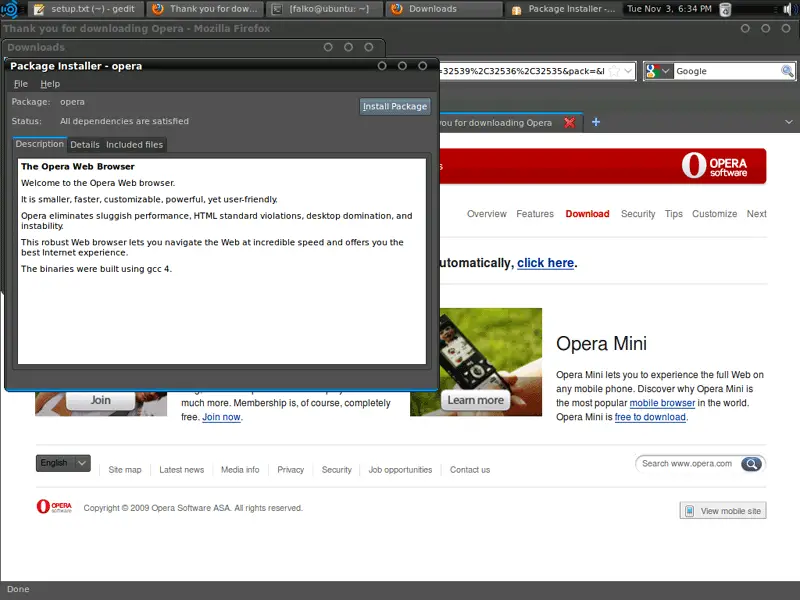
Task: Open the Overview page link
Action: [x=487, y=214]
